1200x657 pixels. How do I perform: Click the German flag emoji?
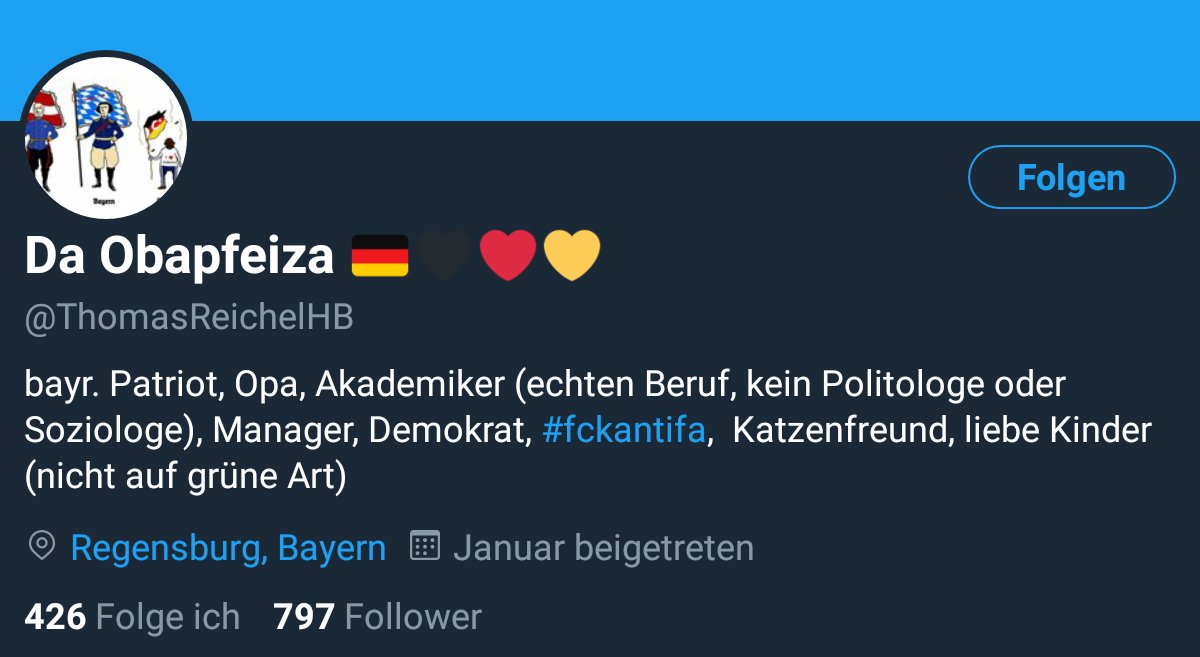[x=380, y=256]
